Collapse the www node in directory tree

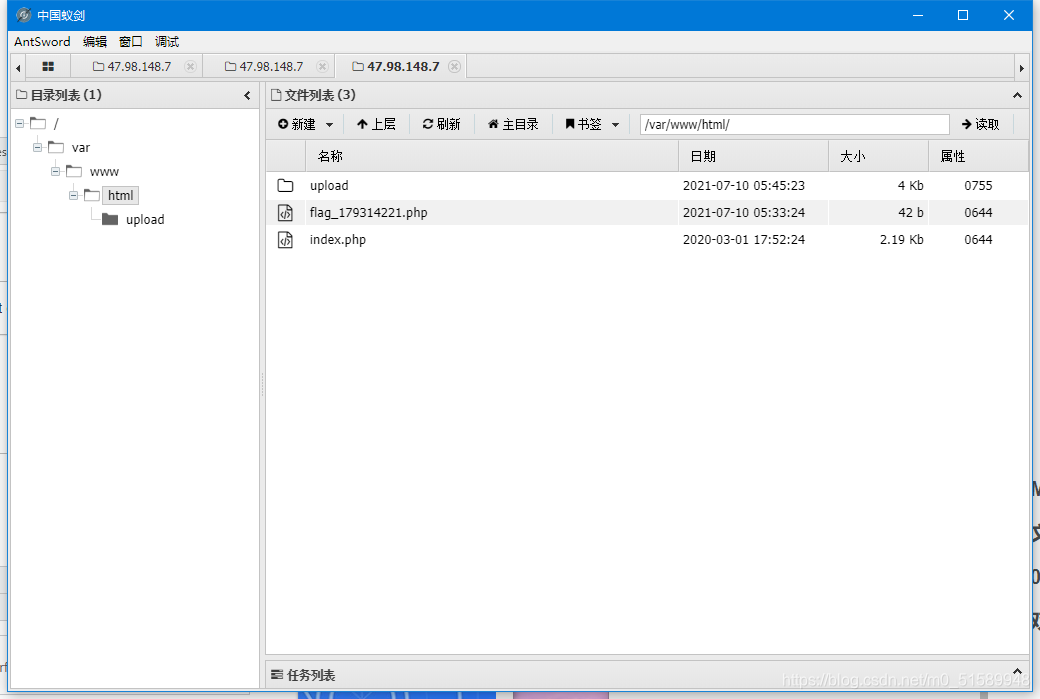click(x=55, y=171)
